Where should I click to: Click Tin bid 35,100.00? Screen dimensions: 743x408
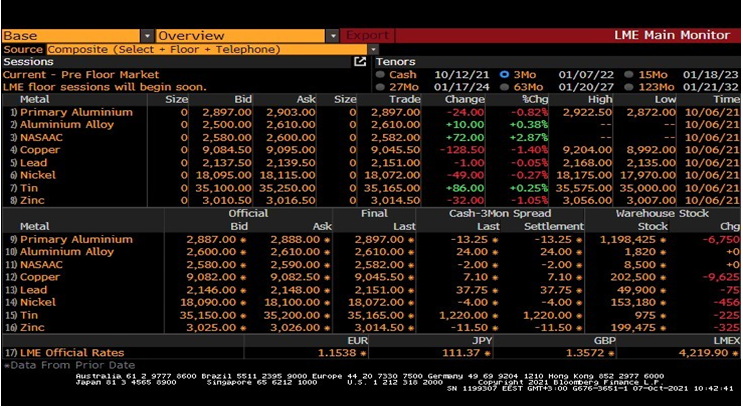(x=223, y=188)
